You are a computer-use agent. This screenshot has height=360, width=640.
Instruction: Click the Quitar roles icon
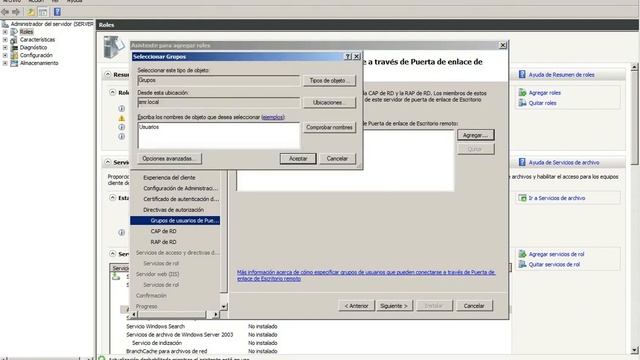click(522, 103)
